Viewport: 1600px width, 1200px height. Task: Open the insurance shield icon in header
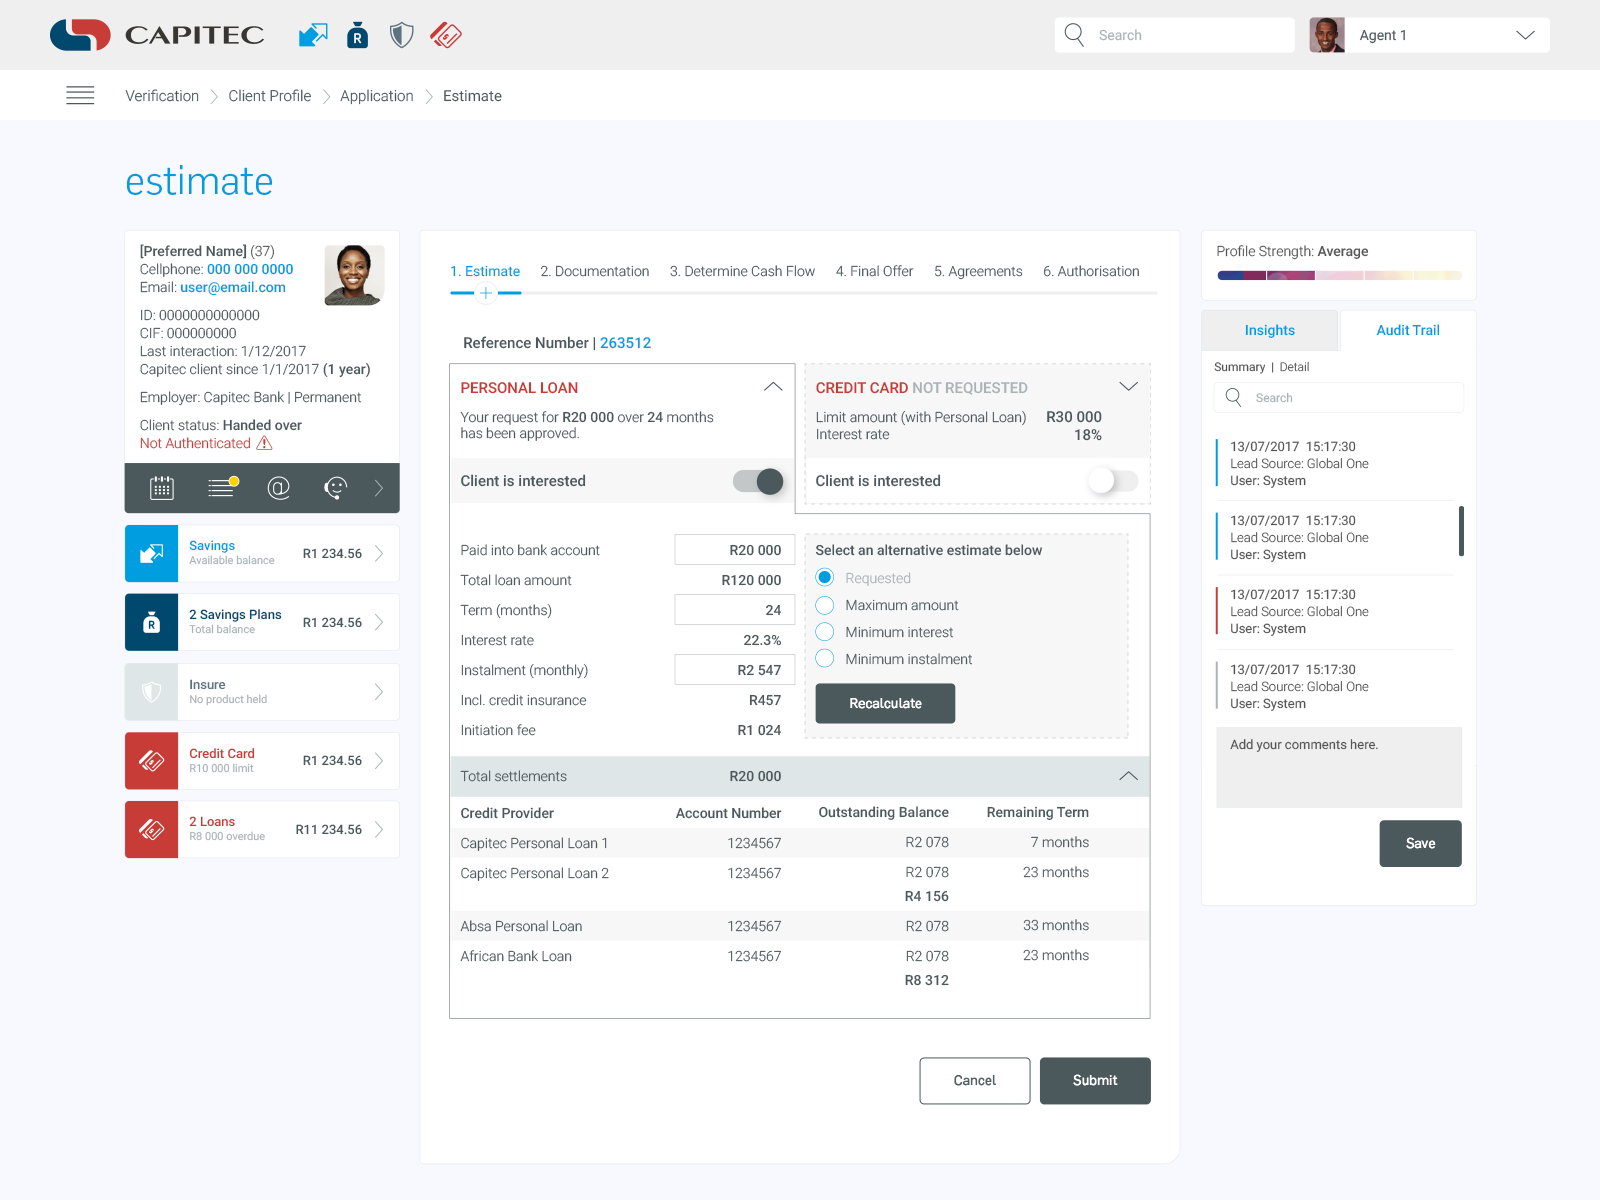401,36
